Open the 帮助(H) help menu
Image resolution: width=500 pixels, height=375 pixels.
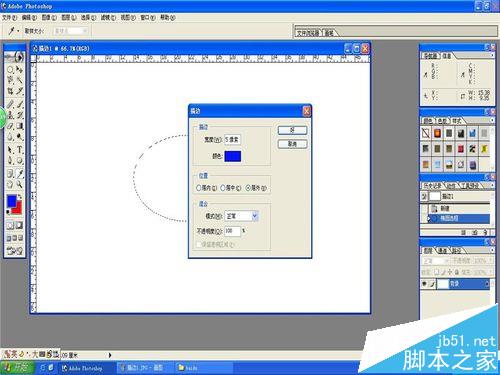tap(168, 17)
